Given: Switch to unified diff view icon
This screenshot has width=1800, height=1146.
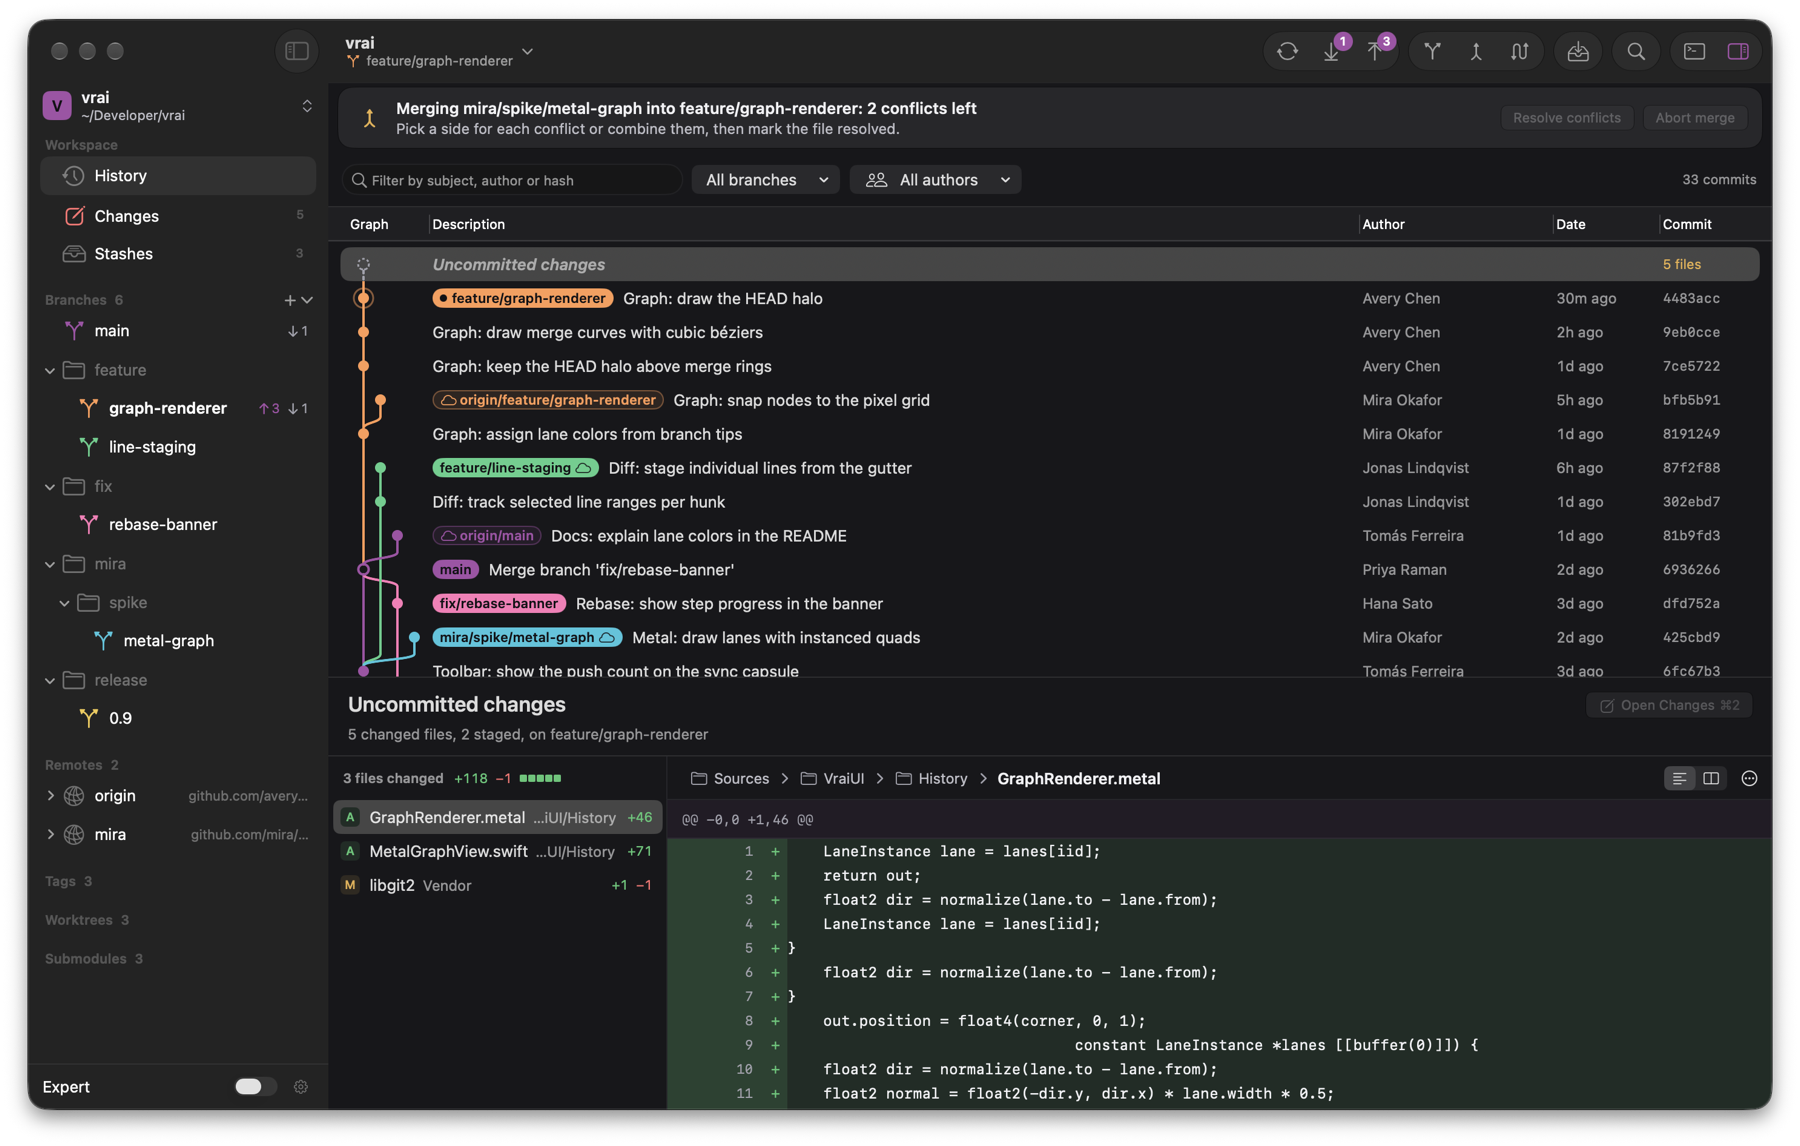Looking at the screenshot, I should (1679, 779).
